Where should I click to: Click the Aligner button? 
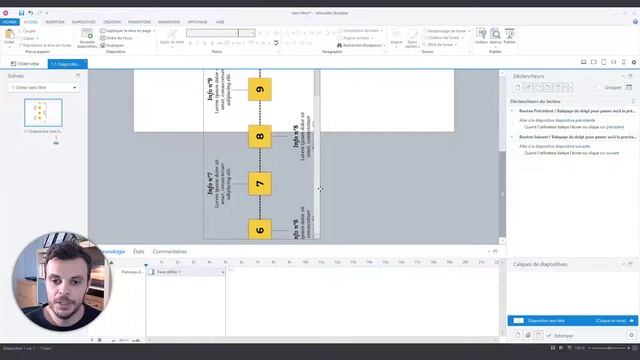pyautogui.click(x=396, y=37)
